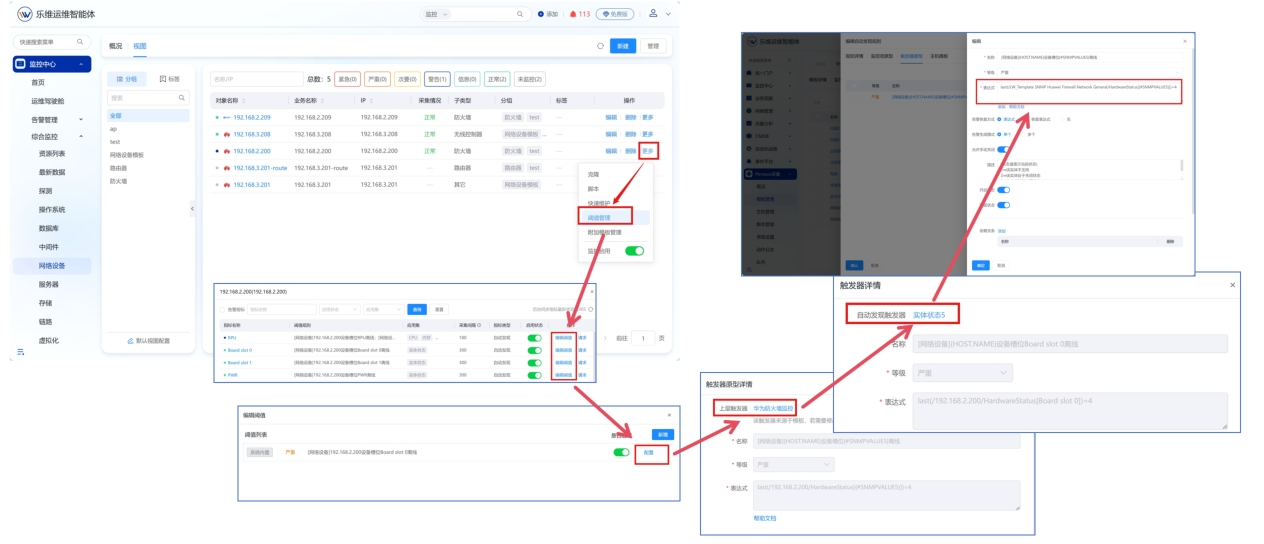This screenshot has height=544, width=1264.
Task: Switch to the 概况 tab
Action: click(115, 46)
